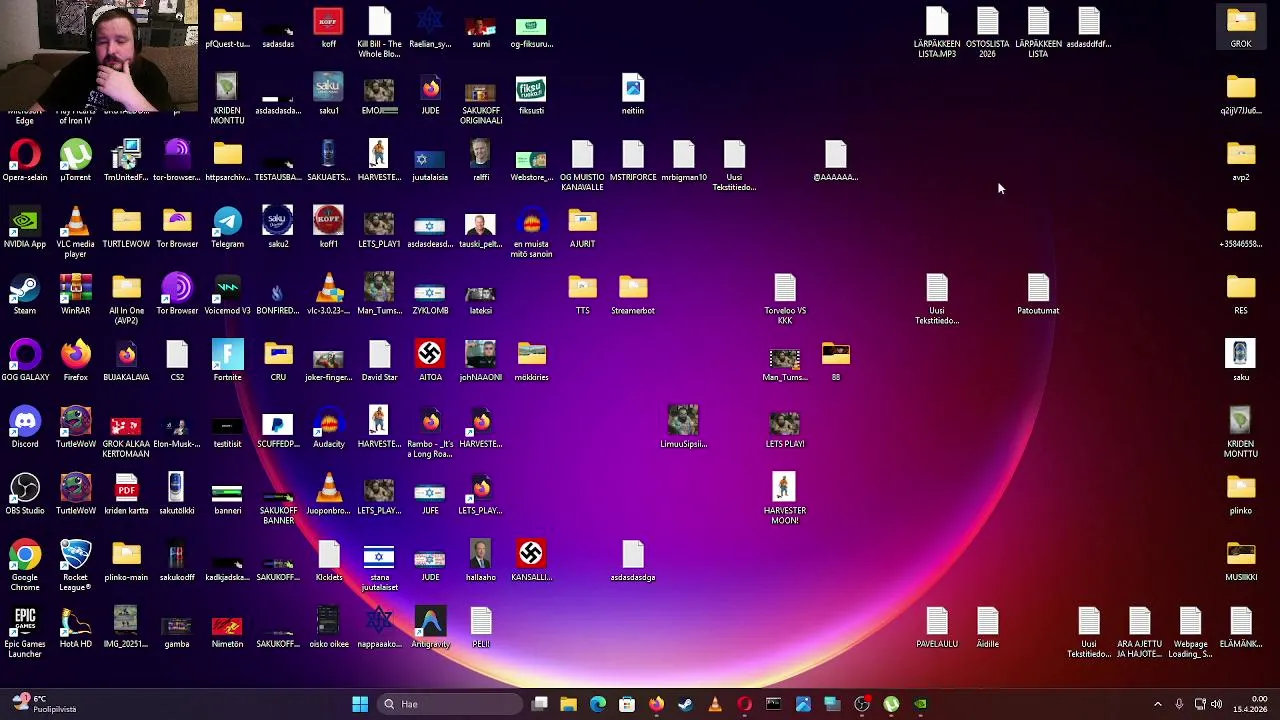Click the CRU folder icon

click(x=278, y=360)
